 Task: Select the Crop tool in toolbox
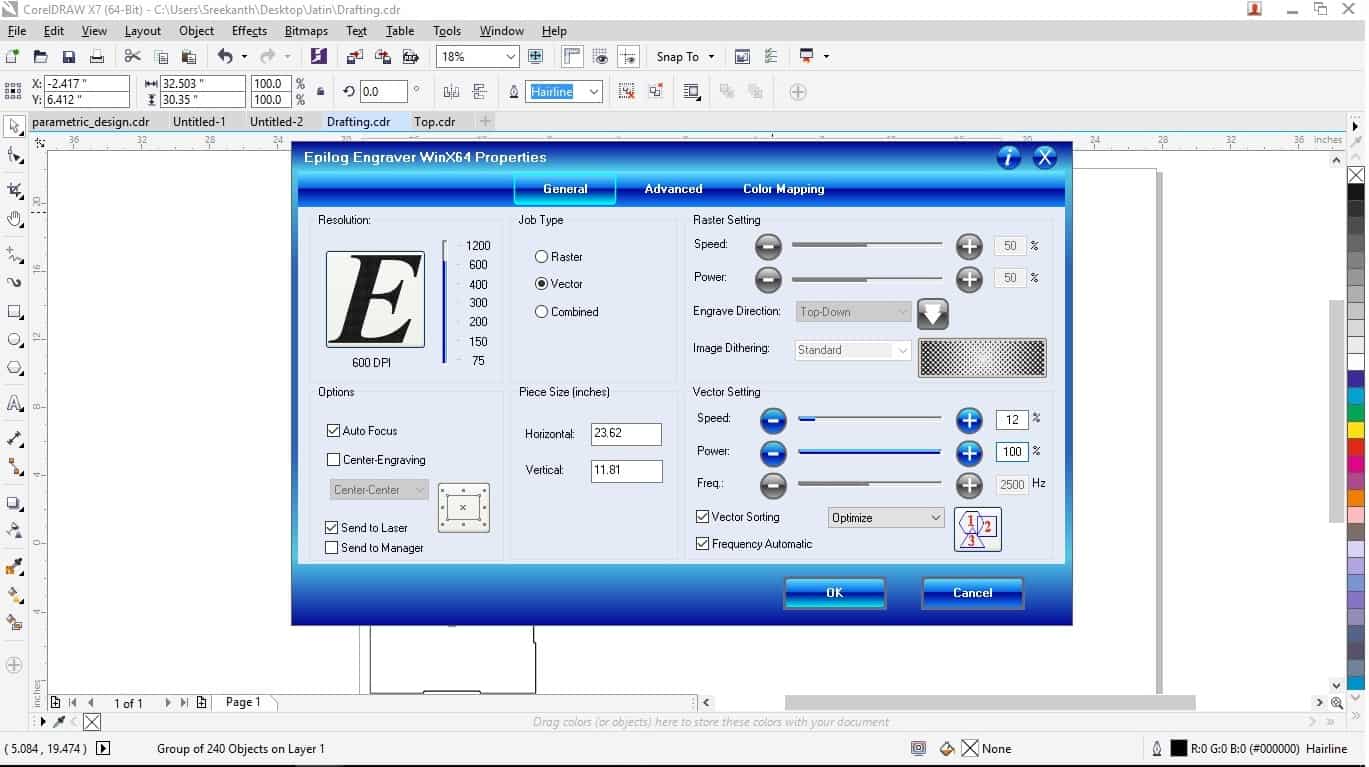[x=14, y=190]
